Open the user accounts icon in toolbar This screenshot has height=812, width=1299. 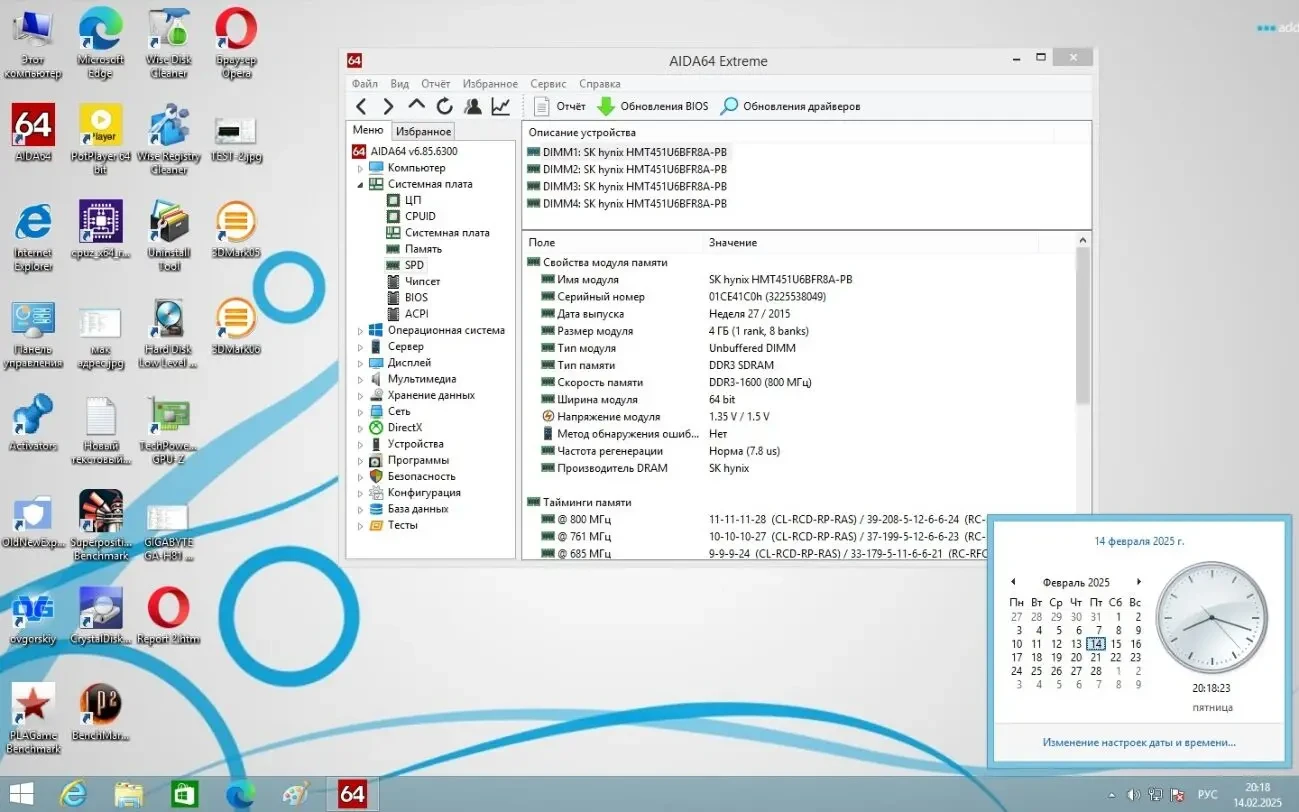tap(472, 106)
